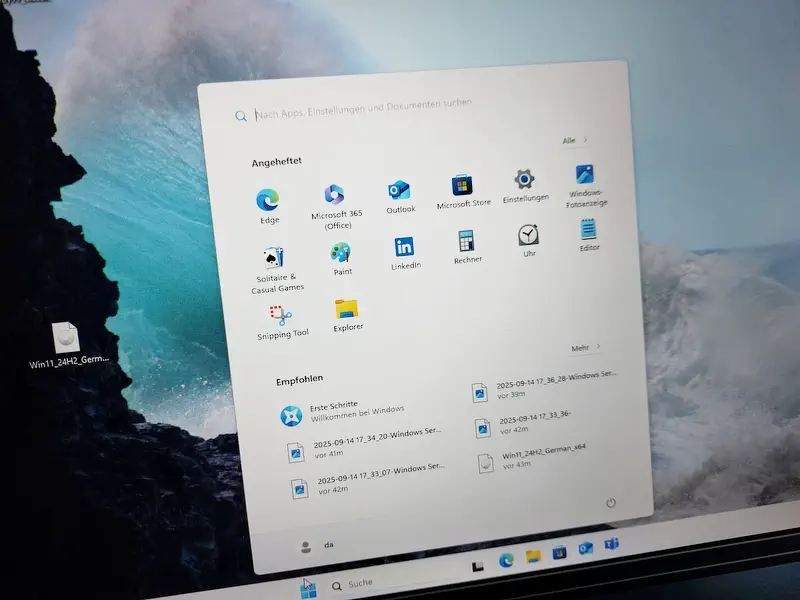Open the pinned Outlook app
Image resolution: width=800 pixels, height=600 pixels.
tap(400, 196)
